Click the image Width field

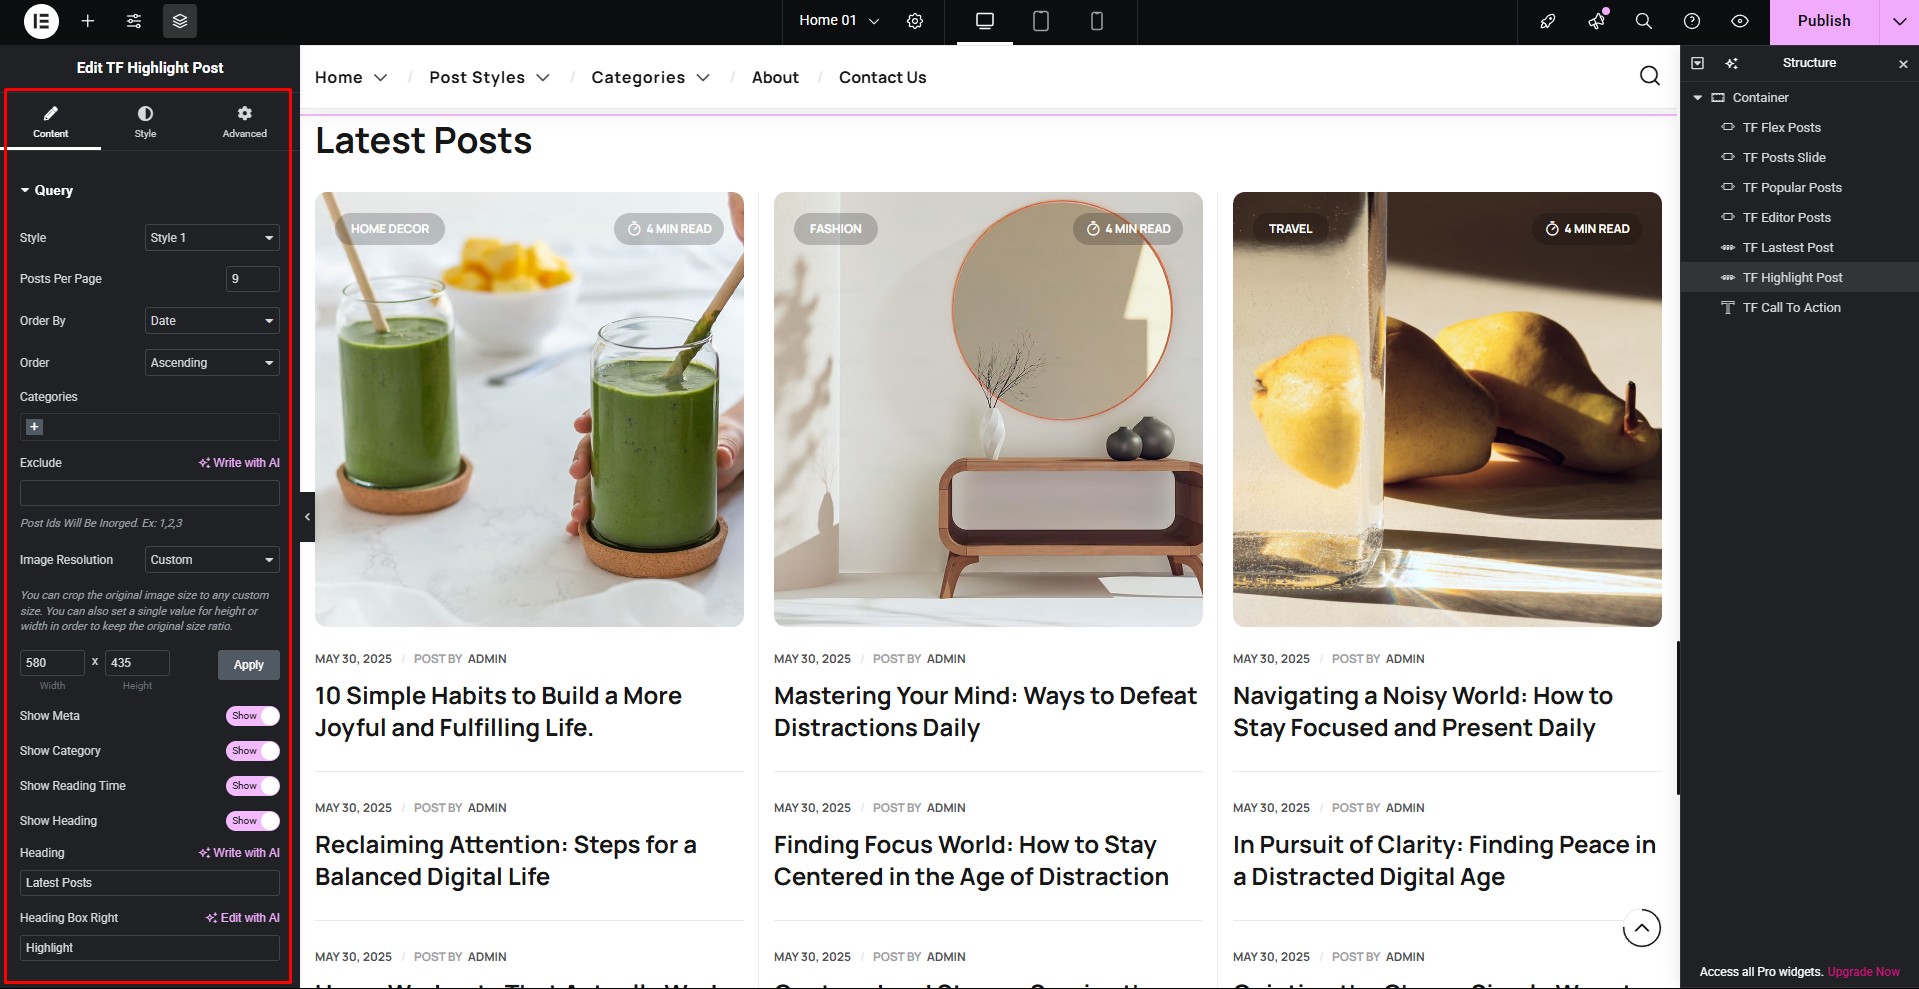click(52, 663)
